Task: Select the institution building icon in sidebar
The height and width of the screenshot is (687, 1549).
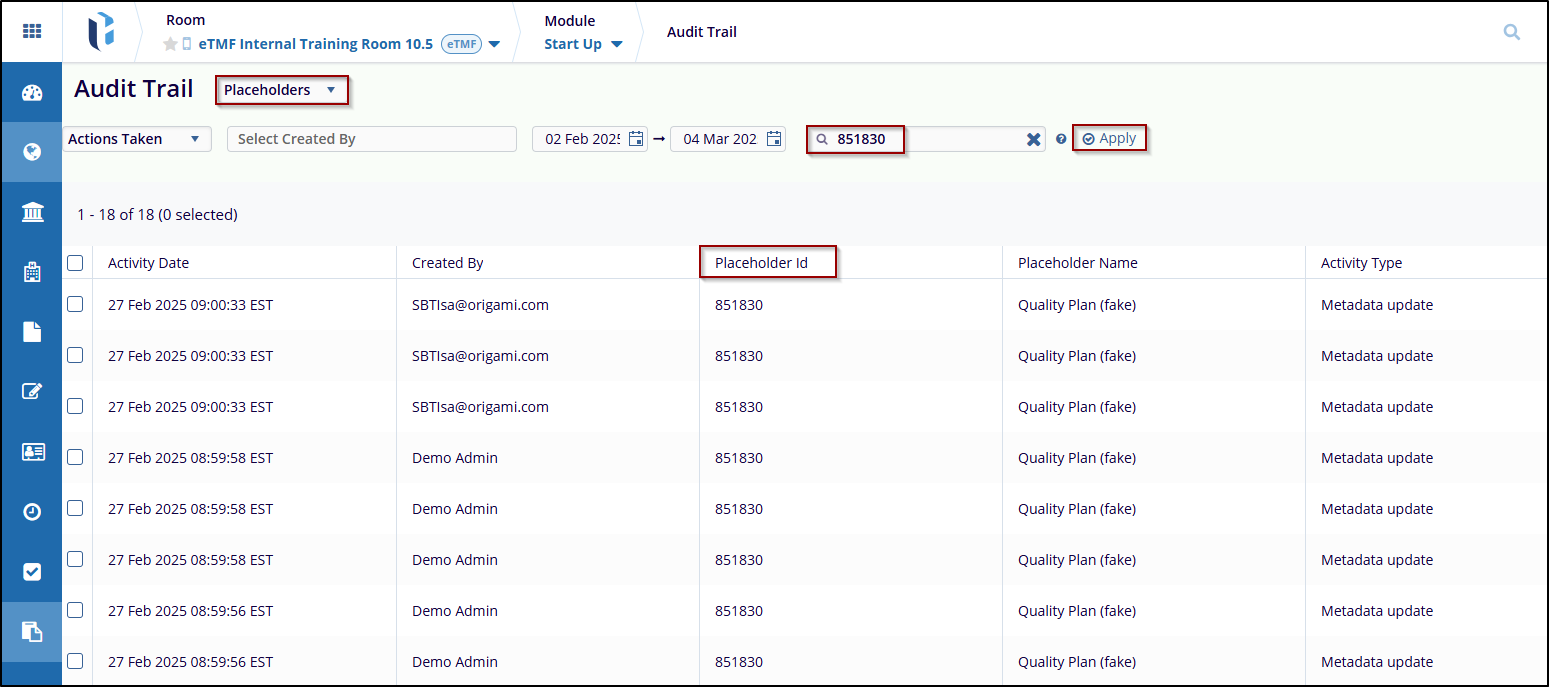Action: 32,211
